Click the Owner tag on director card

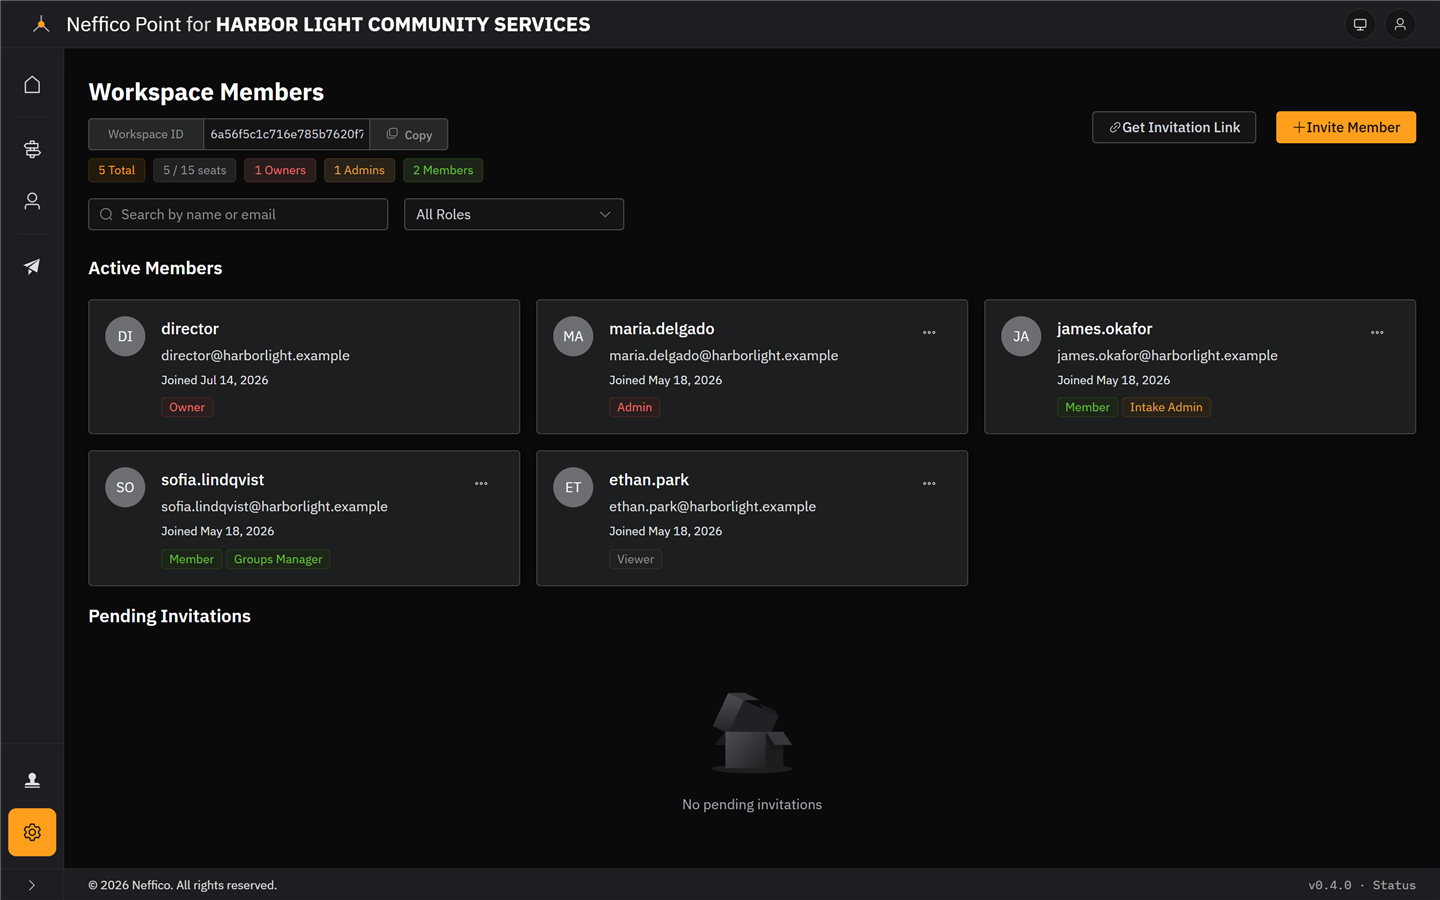[x=187, y=407]
